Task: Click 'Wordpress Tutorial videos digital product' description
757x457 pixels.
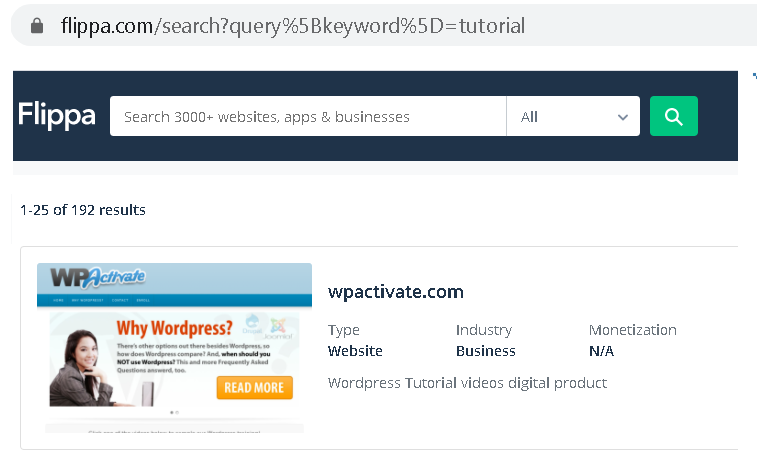Action: click(467, 383)
